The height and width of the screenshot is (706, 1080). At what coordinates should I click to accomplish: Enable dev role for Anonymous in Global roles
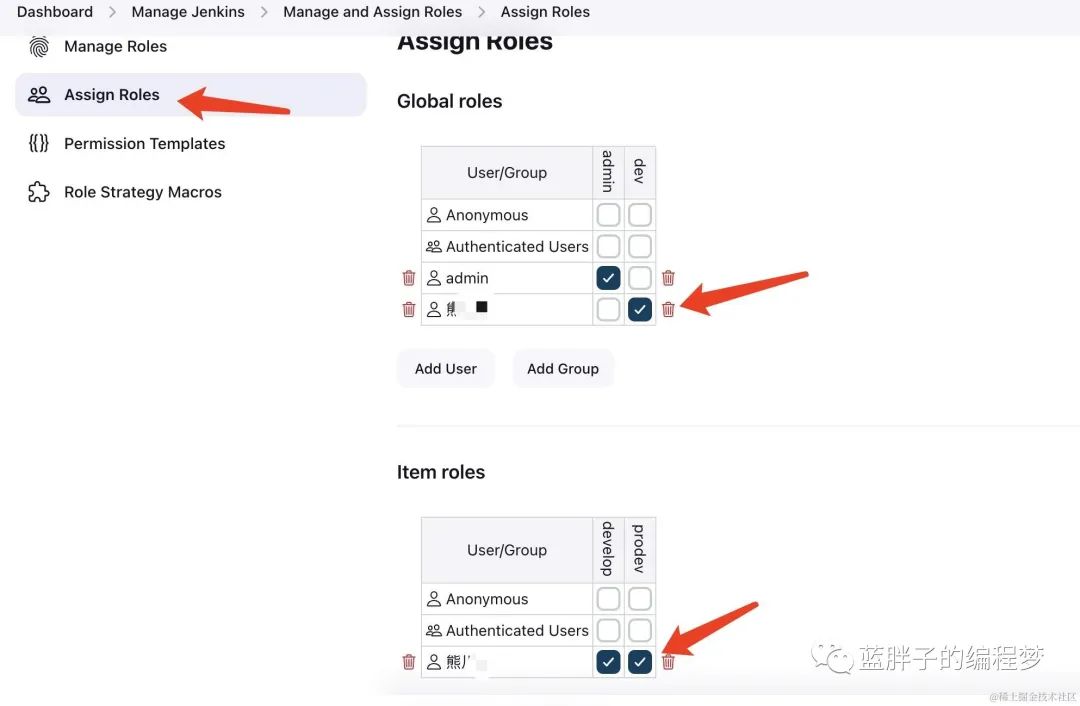coord(640,215)
